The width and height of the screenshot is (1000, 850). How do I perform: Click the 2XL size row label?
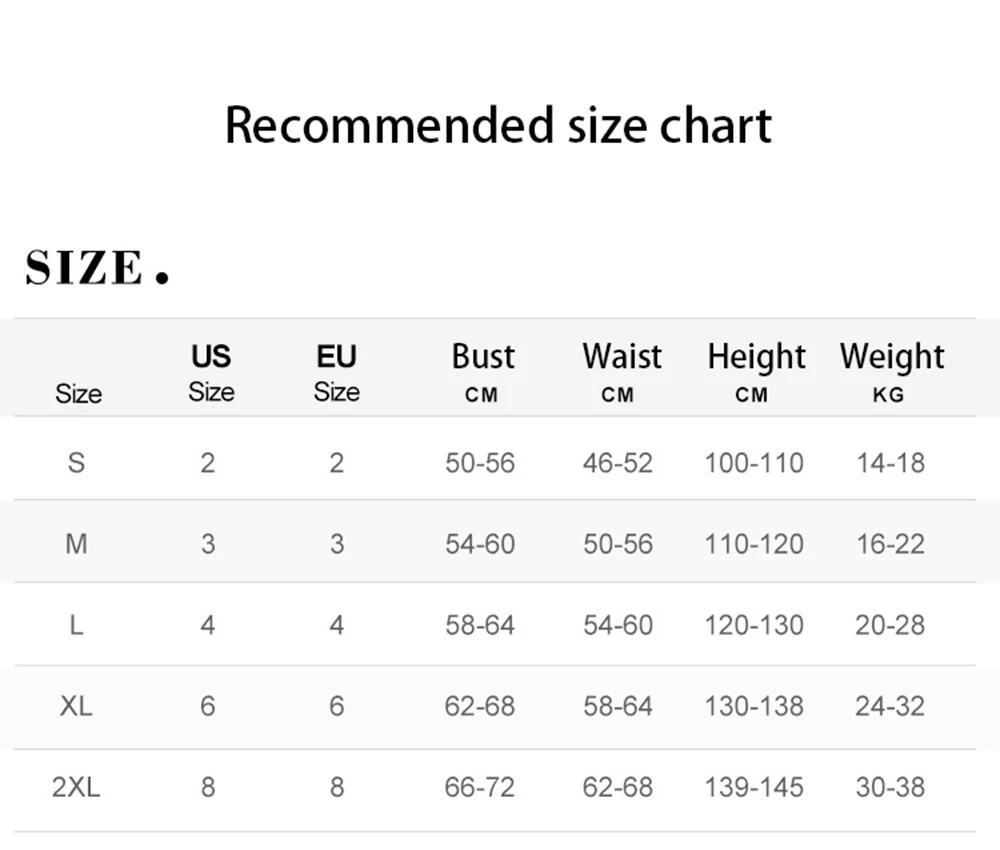[x=76, y=787]
